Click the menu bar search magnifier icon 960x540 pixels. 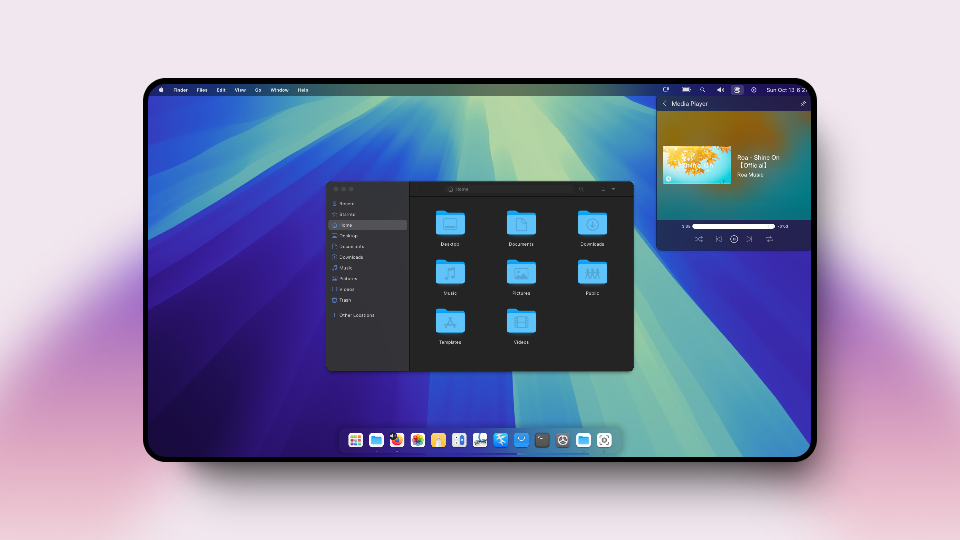(703, 90)
